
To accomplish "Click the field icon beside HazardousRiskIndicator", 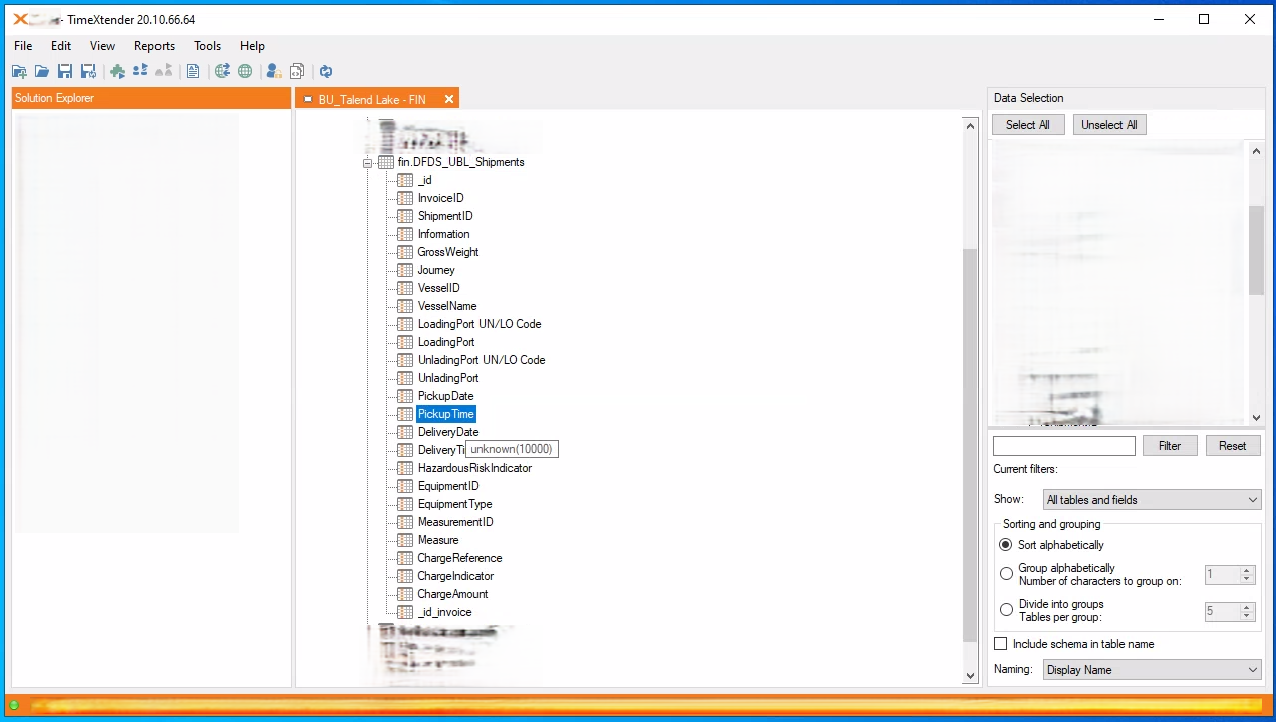I will (405, 468).
